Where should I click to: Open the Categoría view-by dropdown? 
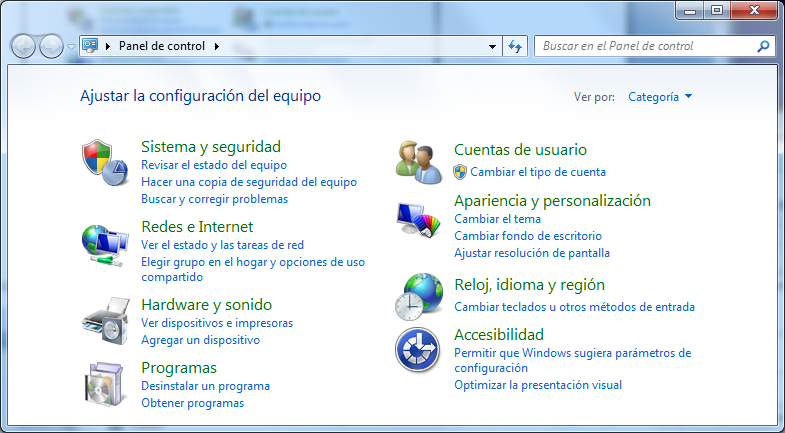(x=660, y=97)
